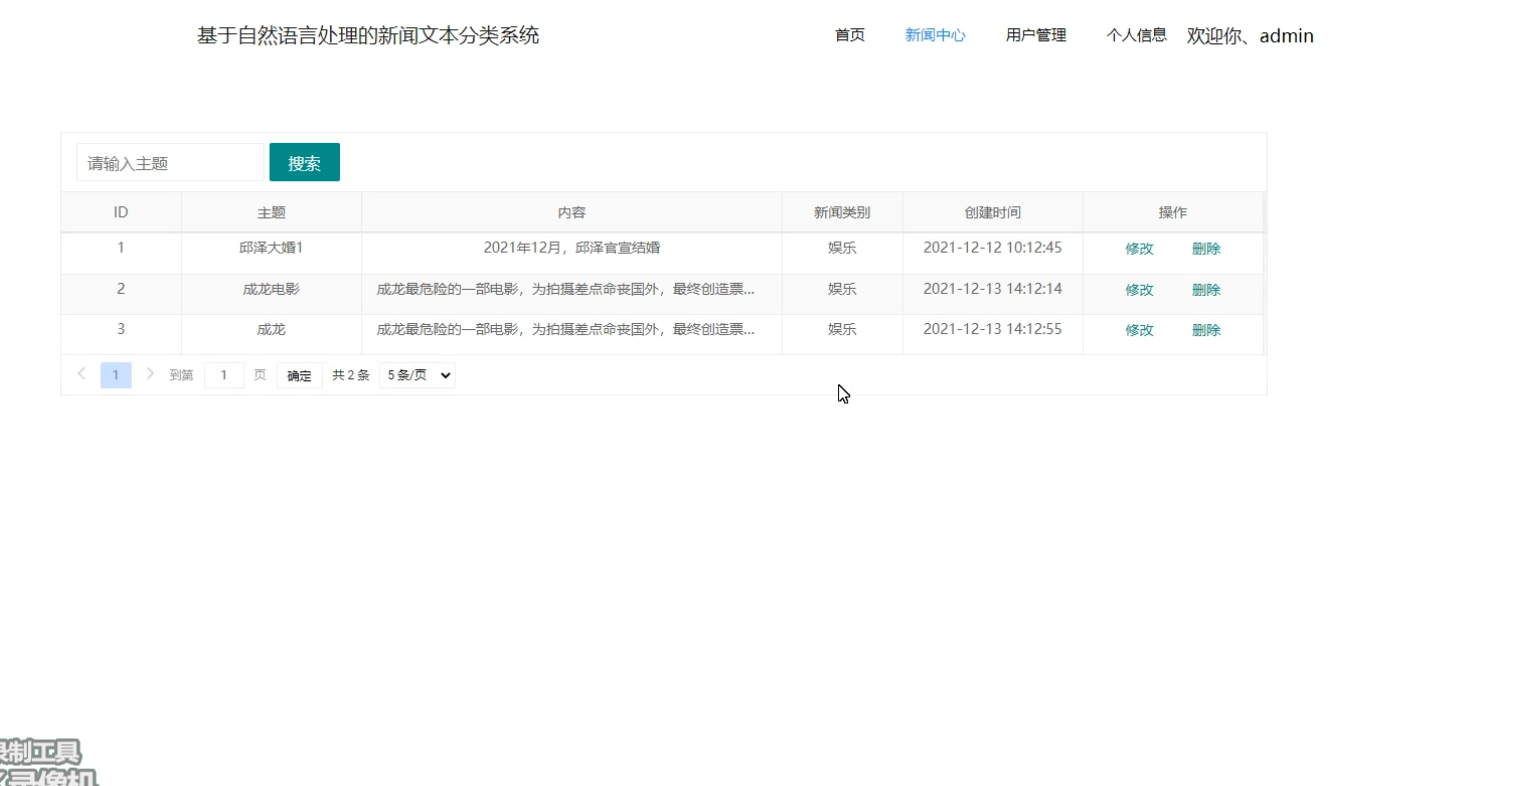Screen dimensions: 1528x786
Task: Click the 欢迎你、admin greeting text
Action: coord(1249,35)
